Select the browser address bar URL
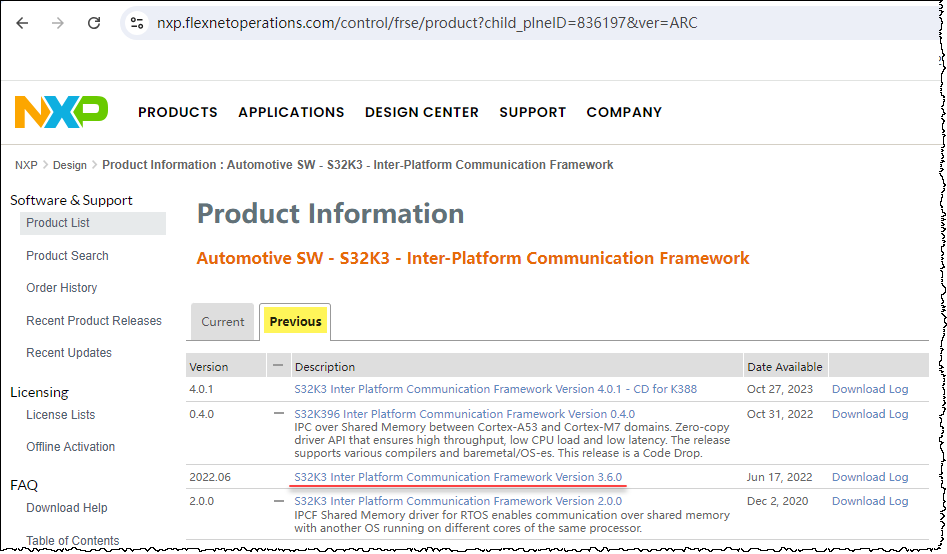The height and width of the screenshot is (554, 947). 427,23
